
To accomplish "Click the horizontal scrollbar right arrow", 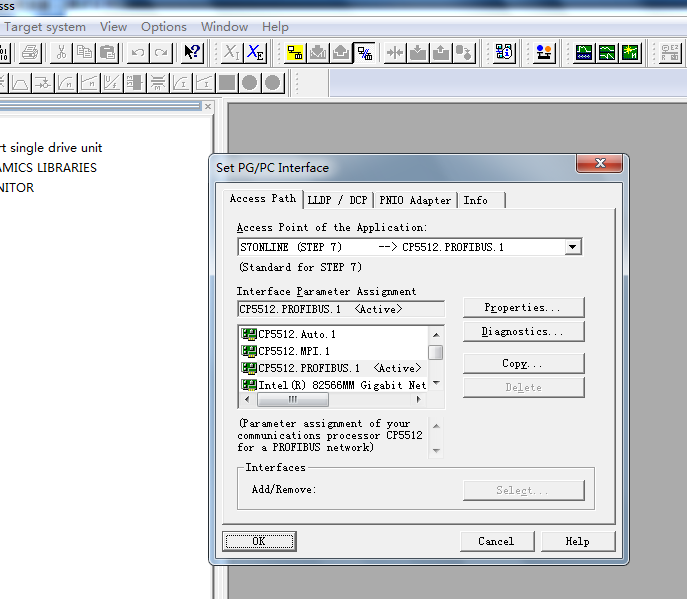I will click(x=418, y=399).
